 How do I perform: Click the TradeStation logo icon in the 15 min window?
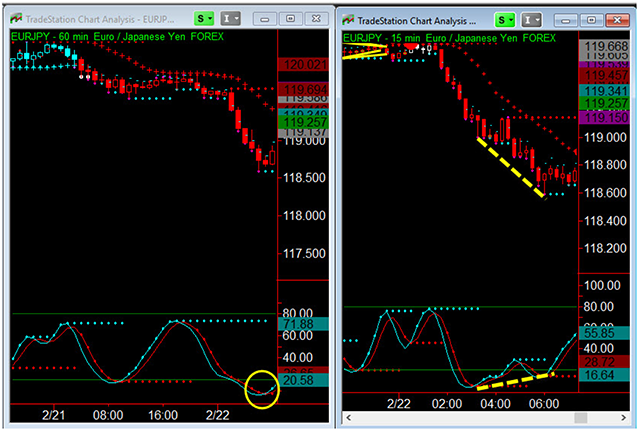(348, 20)
